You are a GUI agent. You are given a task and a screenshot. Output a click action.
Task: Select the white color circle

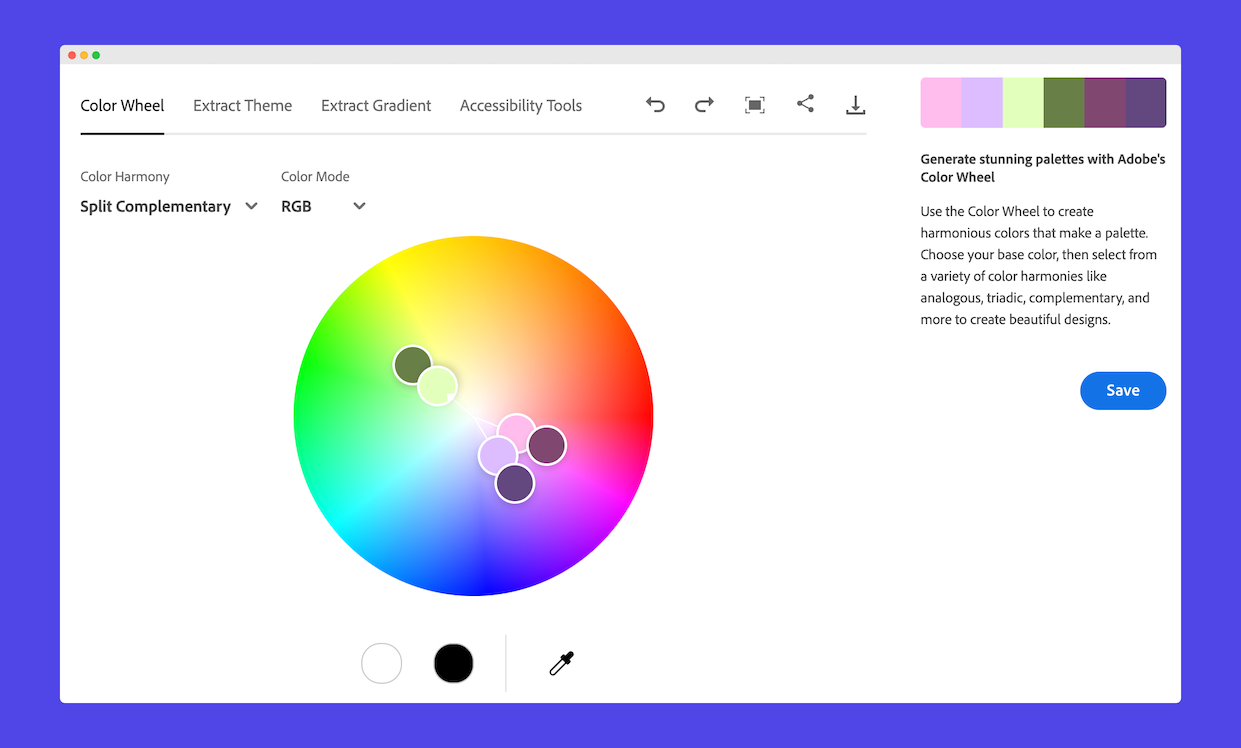tap(381, 663)
